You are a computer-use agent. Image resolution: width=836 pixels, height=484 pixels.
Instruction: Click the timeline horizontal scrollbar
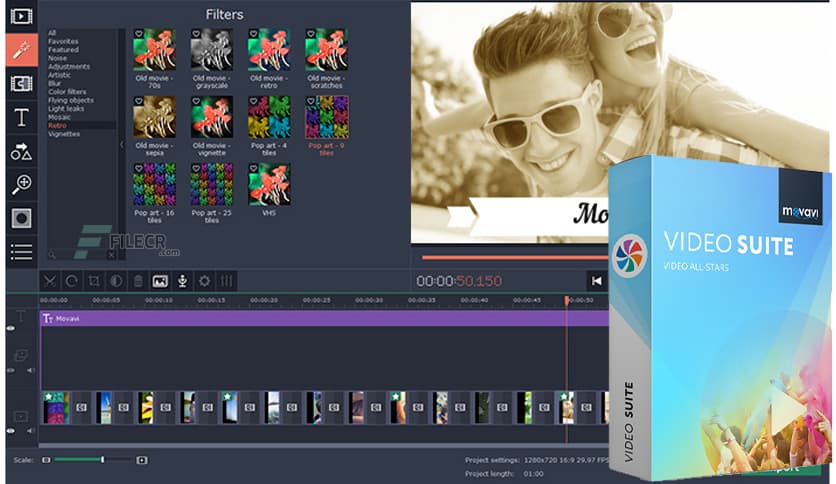tap(323, 445)
